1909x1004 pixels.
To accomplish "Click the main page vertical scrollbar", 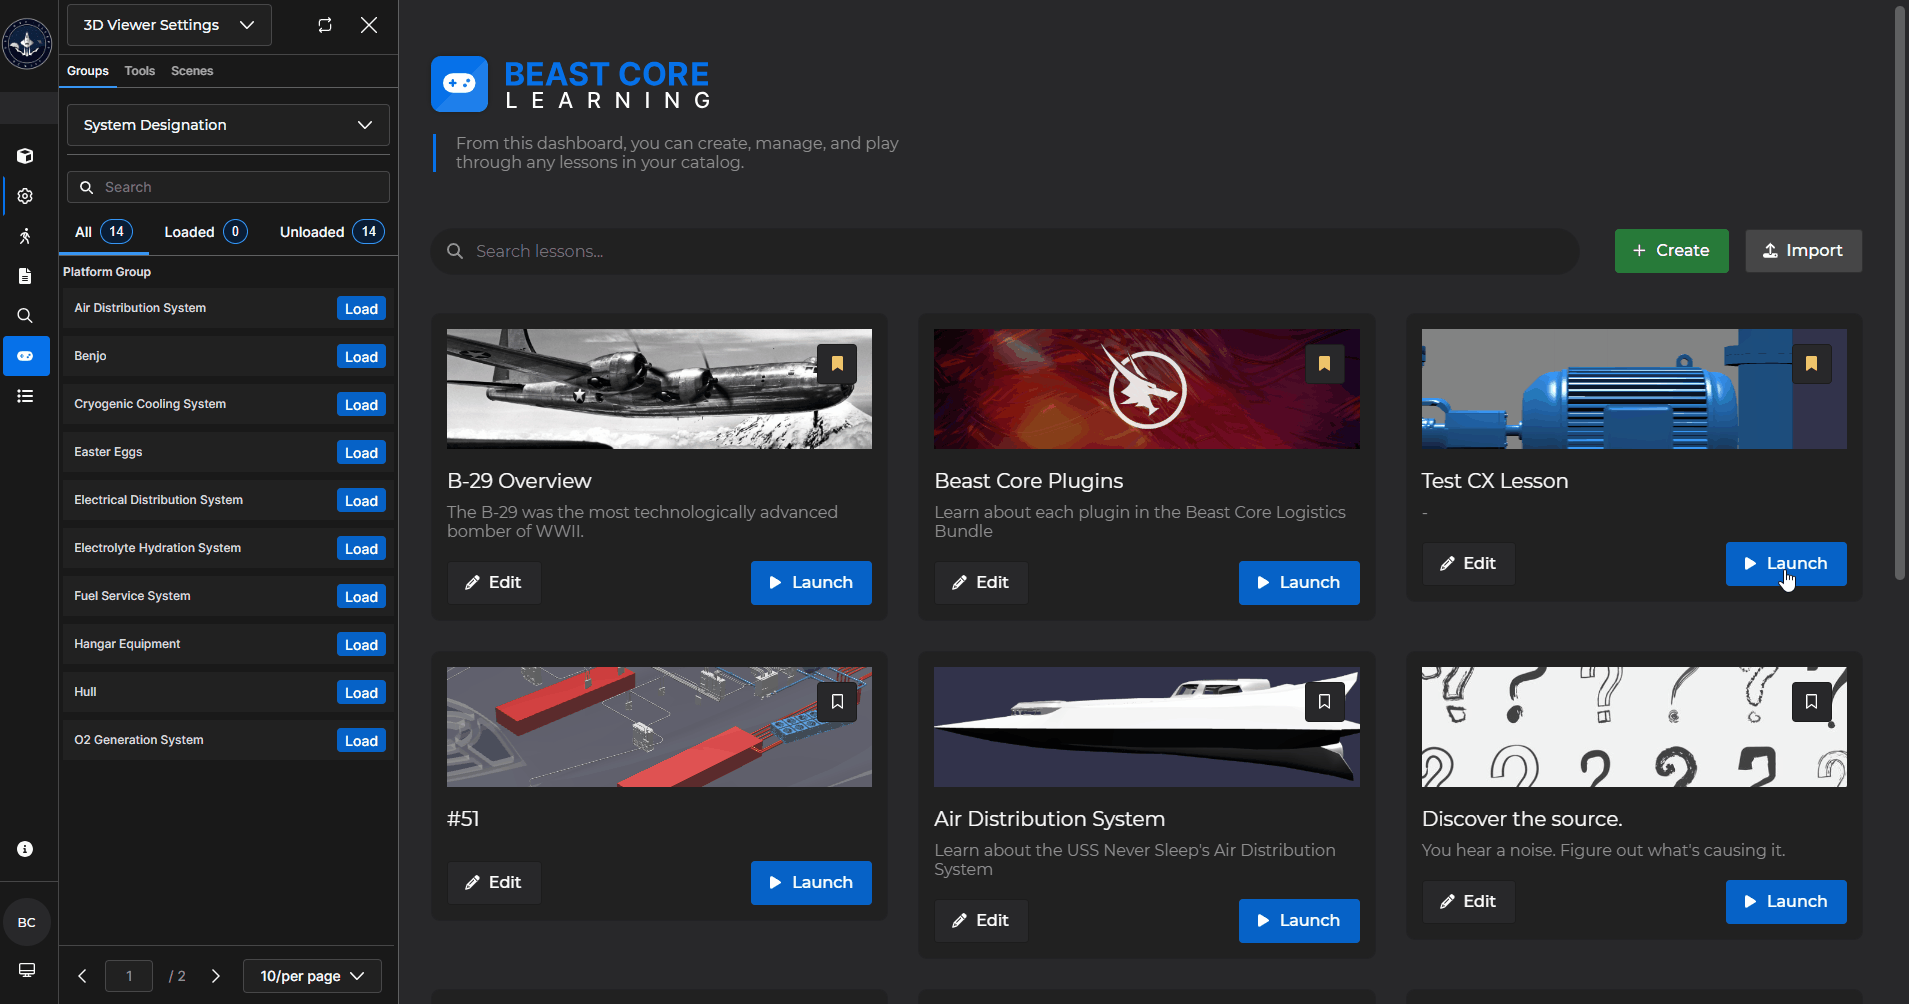I will [1900, 293].
